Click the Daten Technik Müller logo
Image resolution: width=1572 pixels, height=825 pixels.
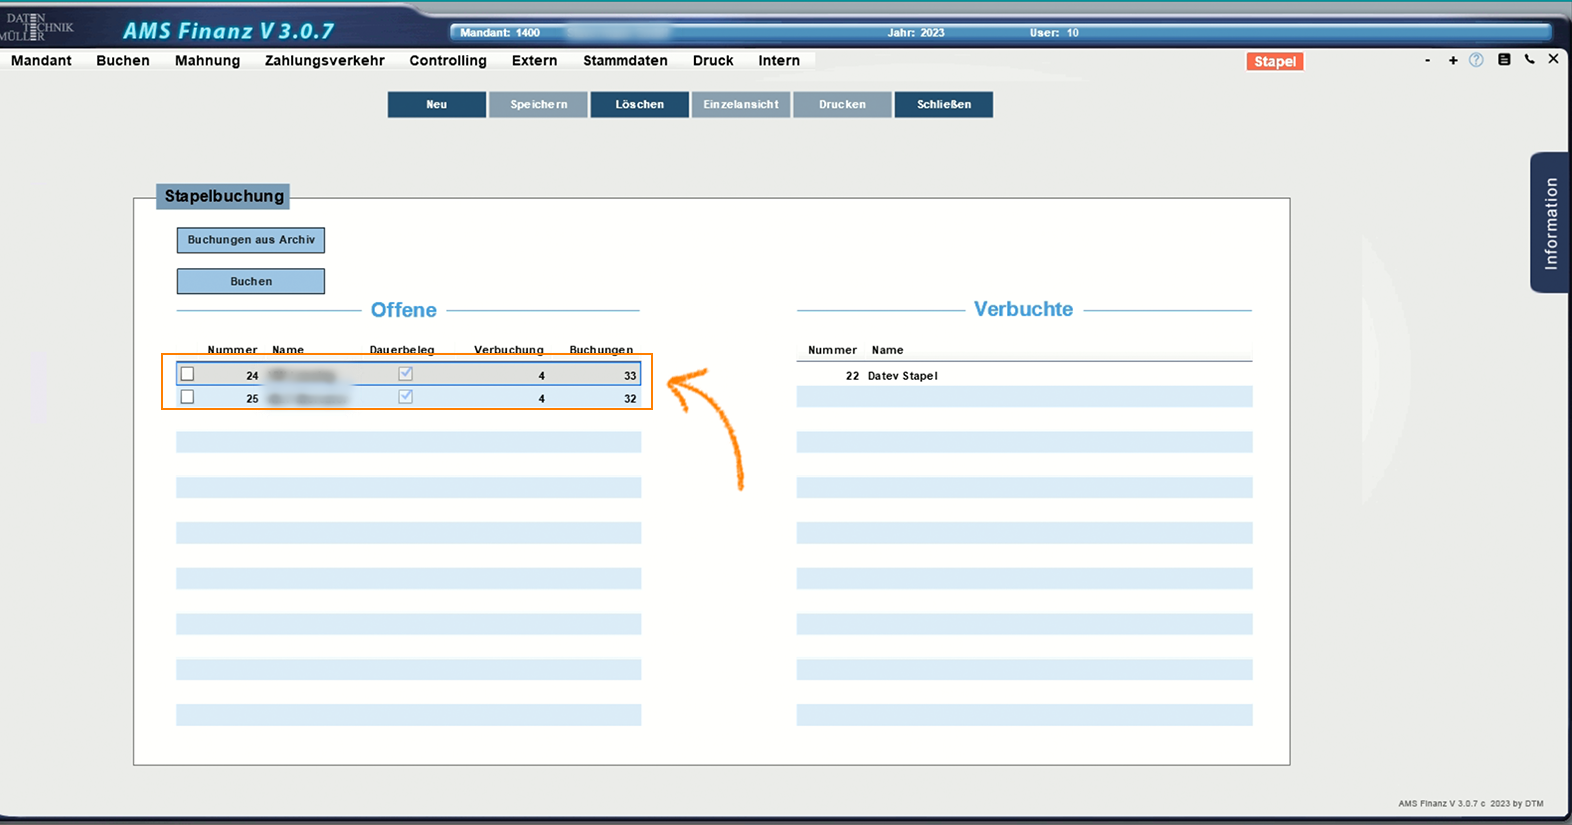pos(37,27)
